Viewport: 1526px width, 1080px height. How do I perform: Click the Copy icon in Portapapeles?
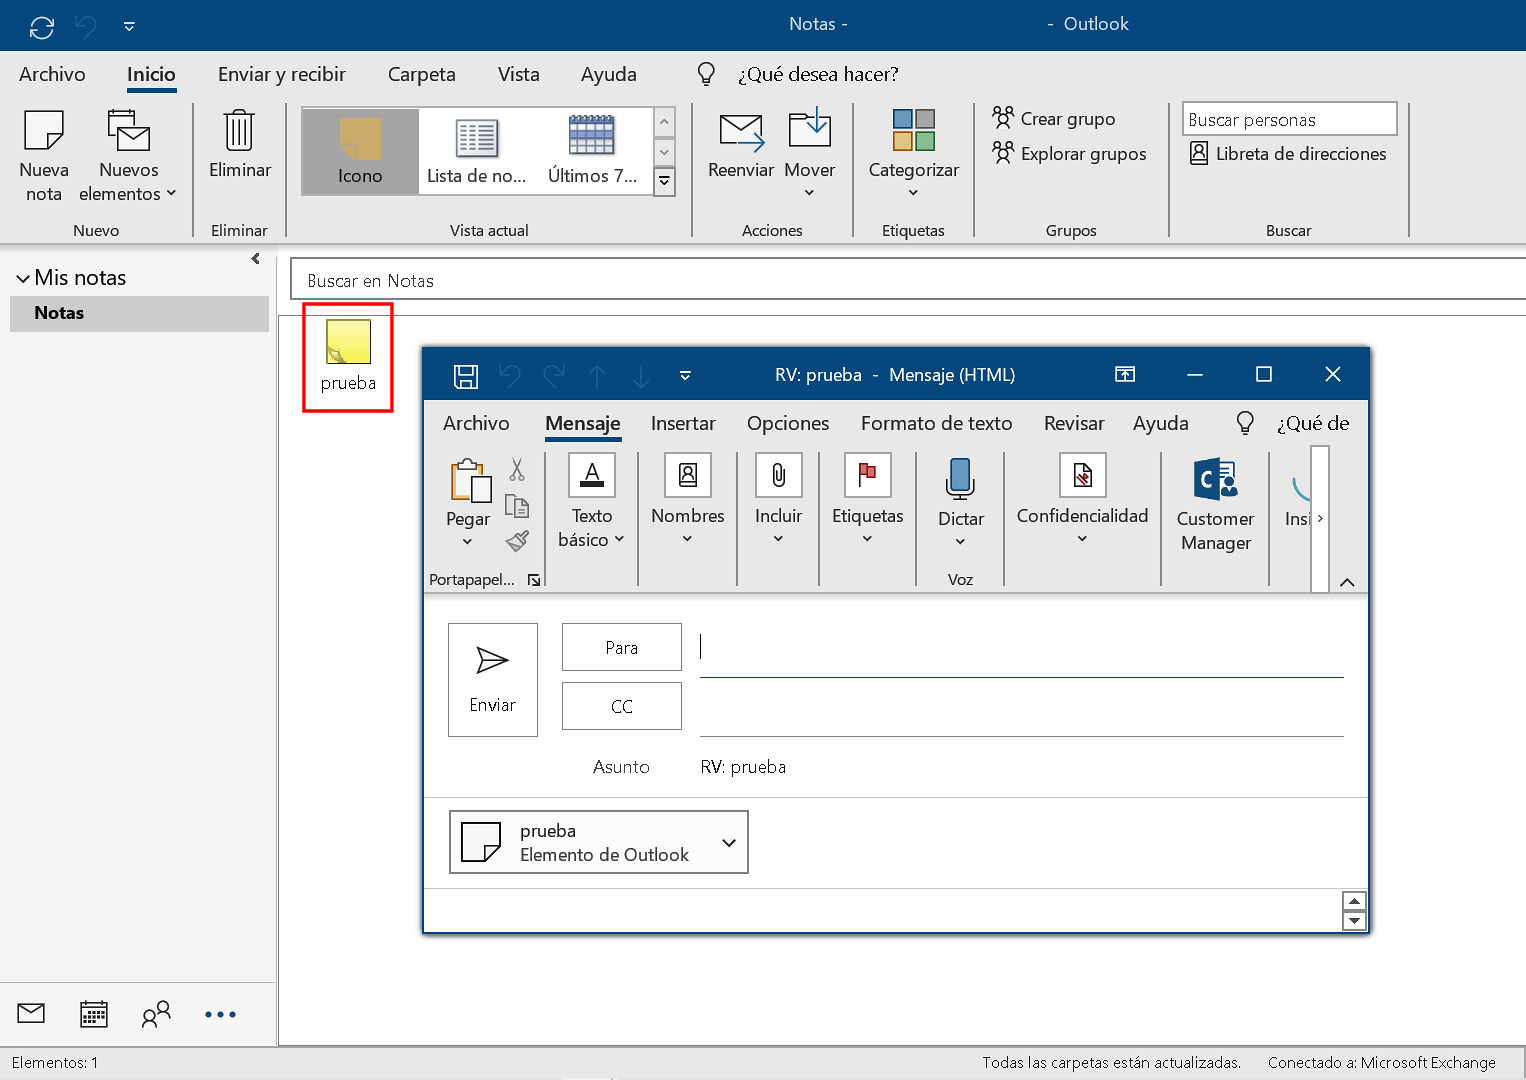click(x=517, y=506)
